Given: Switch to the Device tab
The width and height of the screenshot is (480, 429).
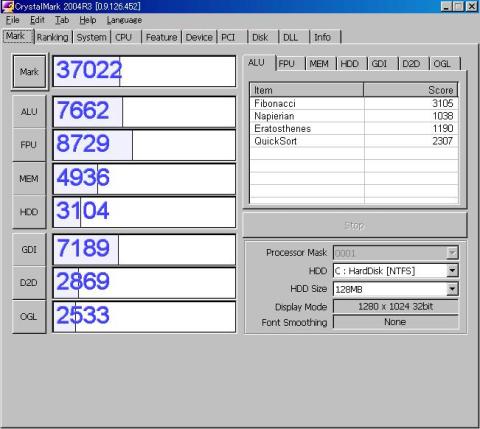Looking at the screenshot, I should coord(199,37).
